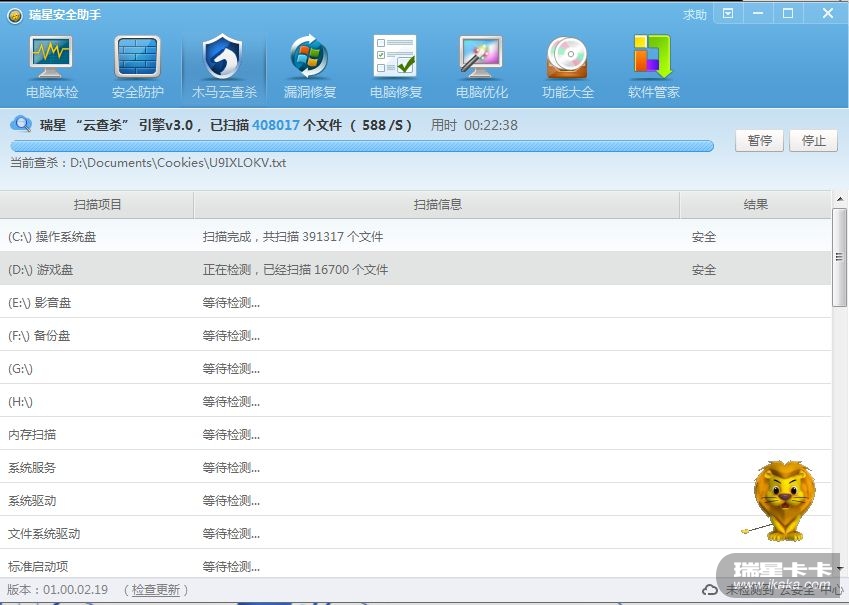The height and width of the screenshot is (605, 849).
Task: Click the cloud icon in status bar
Action: pyautogui.click(x=710, y=590)
